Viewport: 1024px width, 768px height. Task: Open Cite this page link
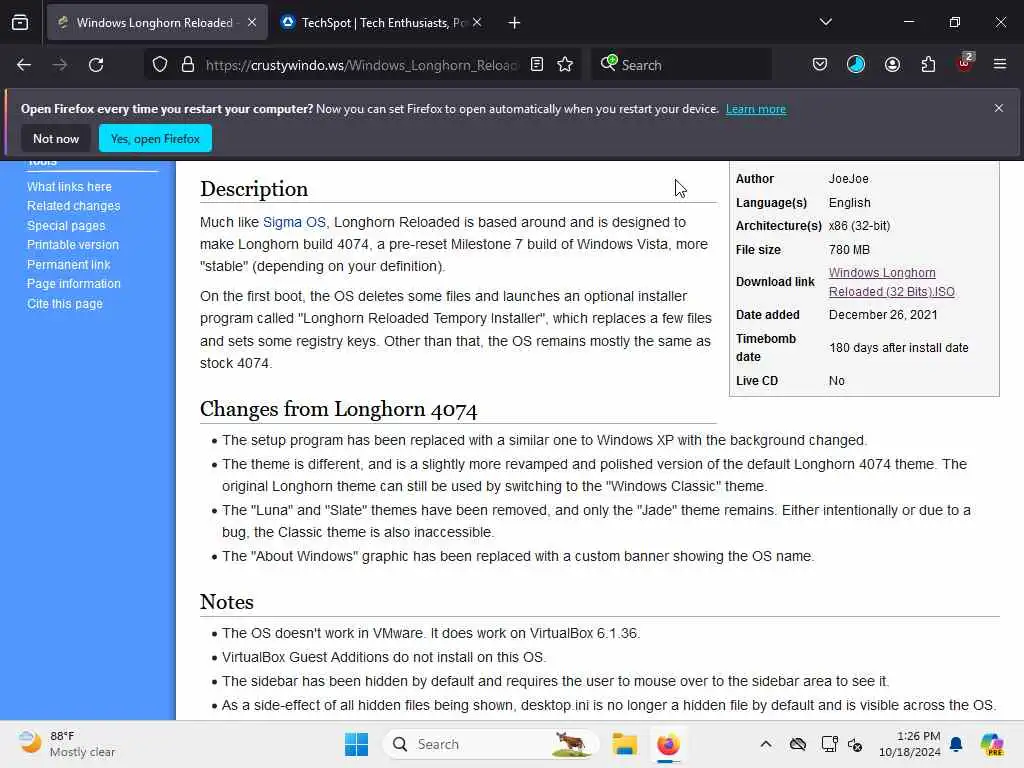click(x=65, y=304)
